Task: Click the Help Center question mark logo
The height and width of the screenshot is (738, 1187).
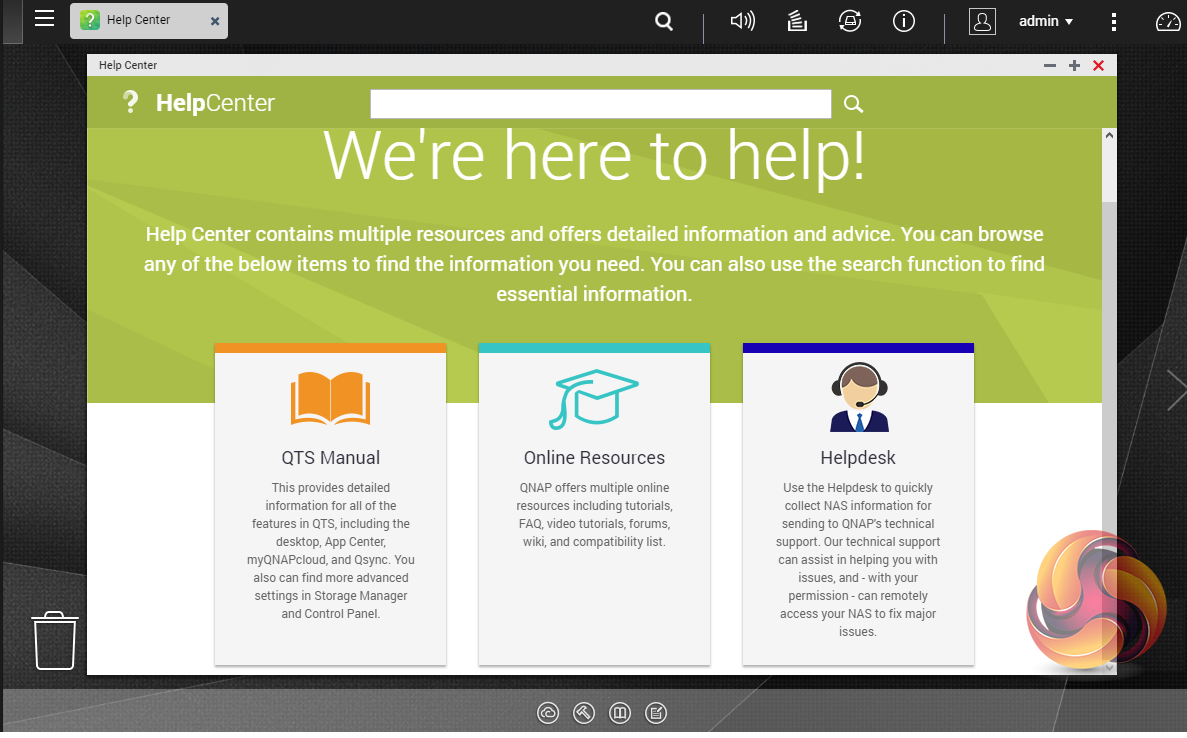Action: (x=130, y=101)
